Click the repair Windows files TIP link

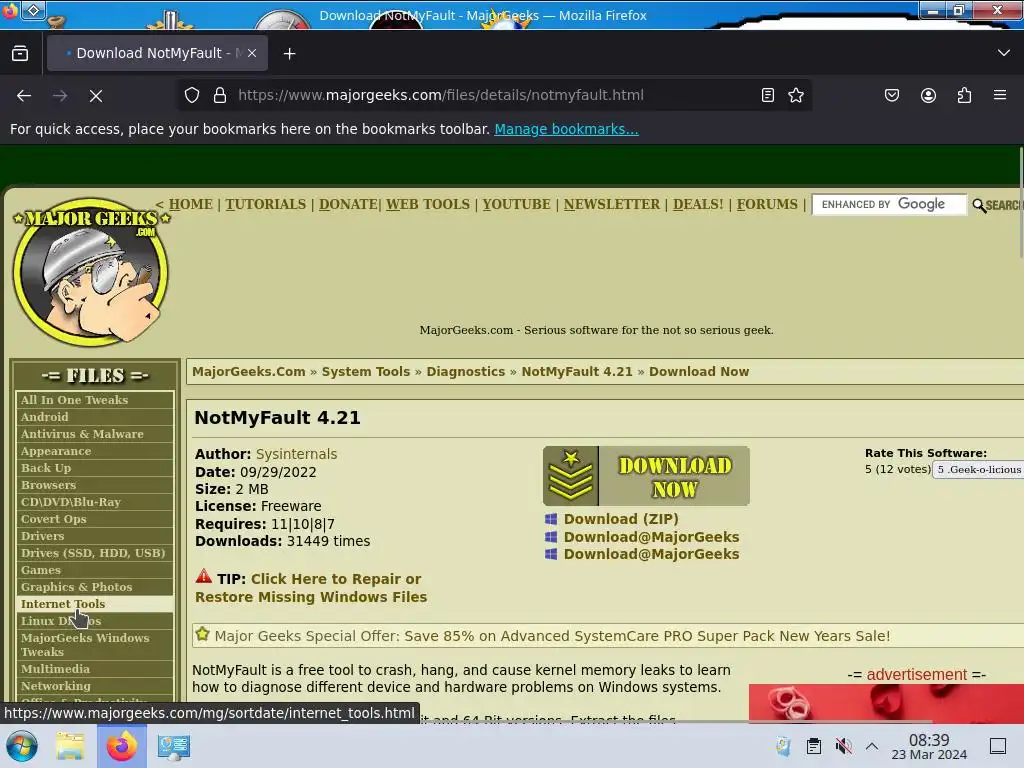(x=311, y=588)
